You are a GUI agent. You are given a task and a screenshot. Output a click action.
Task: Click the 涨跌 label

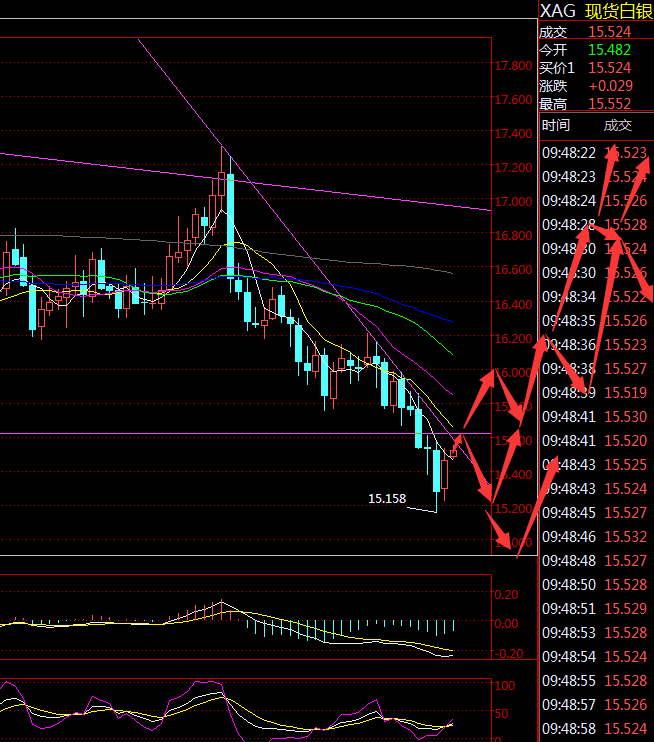pos(553,86)
